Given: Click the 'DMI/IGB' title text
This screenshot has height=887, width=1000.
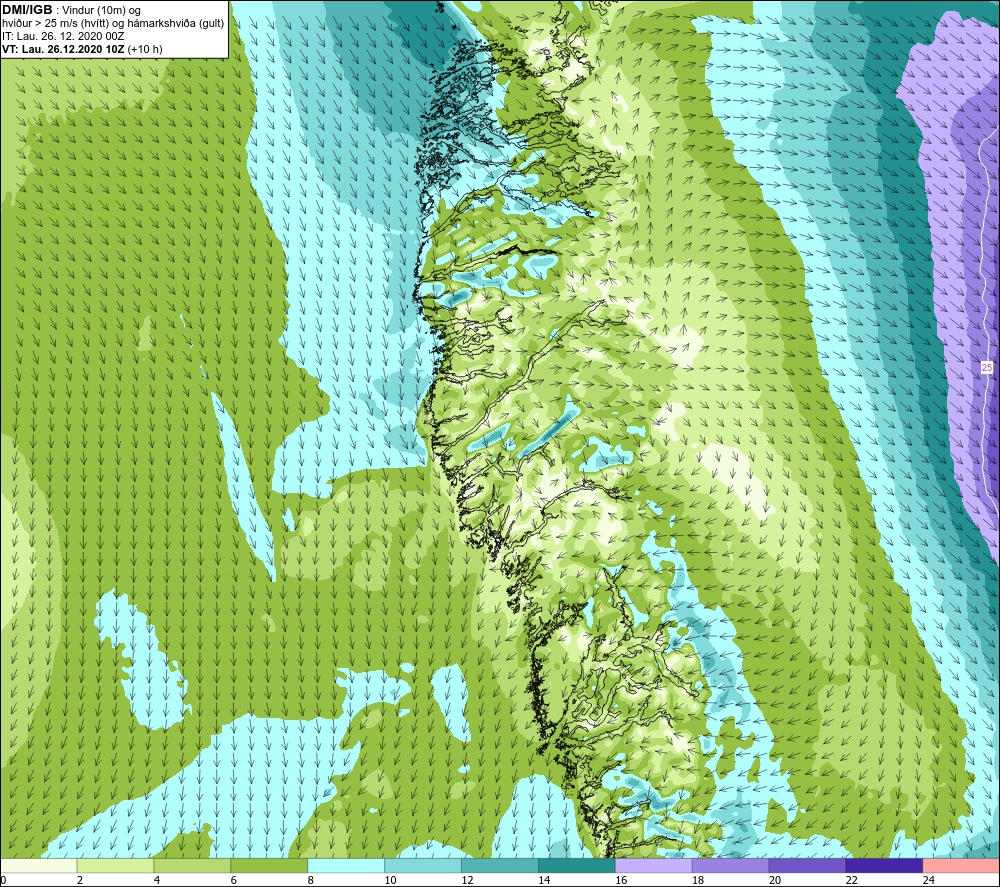Looking at the screenshot, I should [x=27, y=10].
